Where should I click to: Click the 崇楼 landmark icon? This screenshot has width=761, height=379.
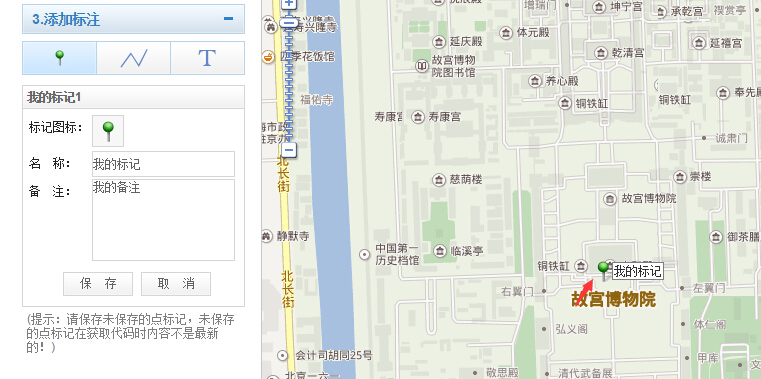[679, 177]
